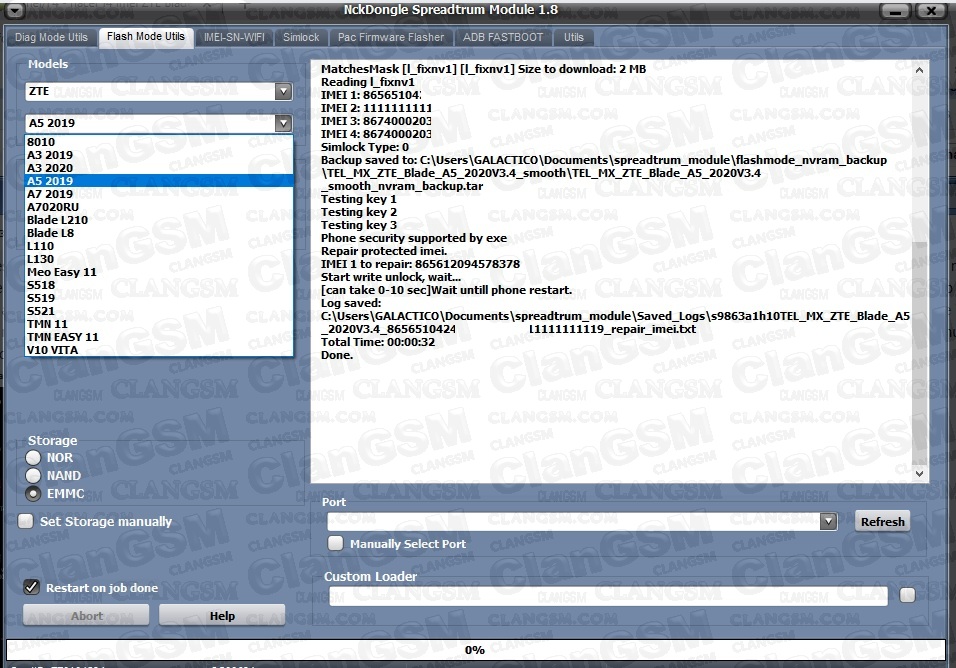The width and height of the screenshot is (956, 668).
Task: Select L130 from the model list
Action: point(159,259)
